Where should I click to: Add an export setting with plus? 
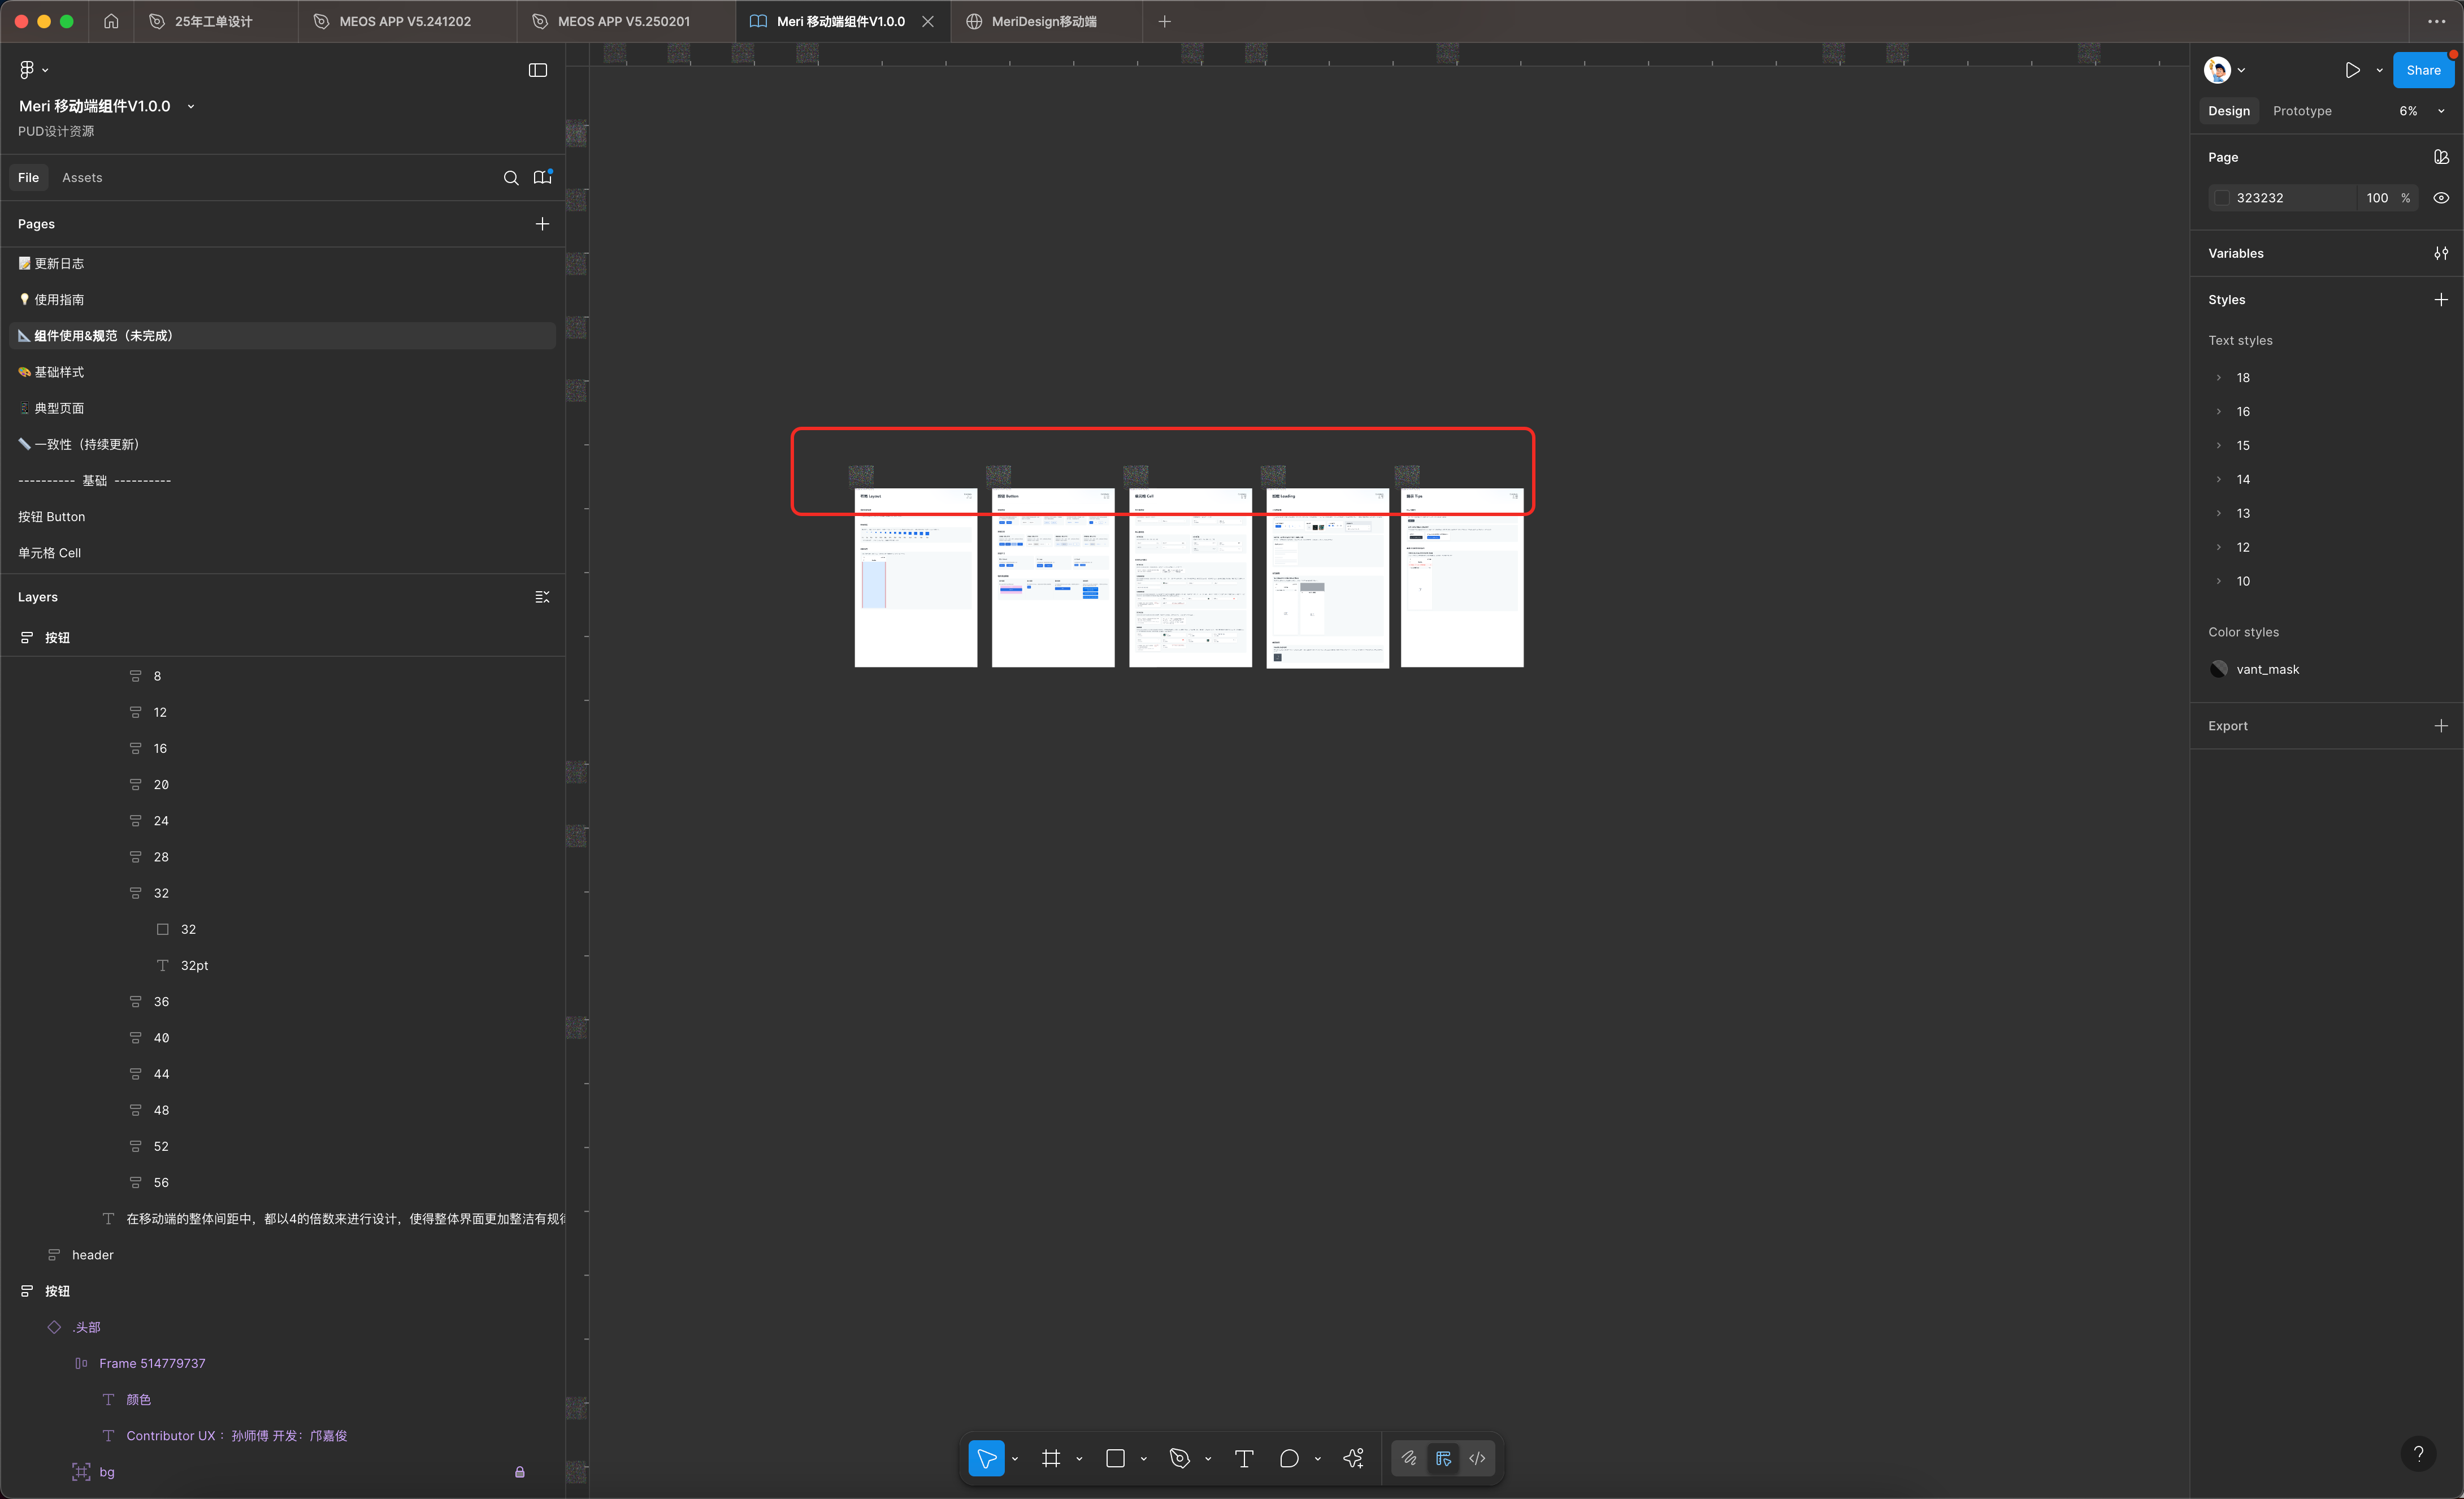(2441, 726)
